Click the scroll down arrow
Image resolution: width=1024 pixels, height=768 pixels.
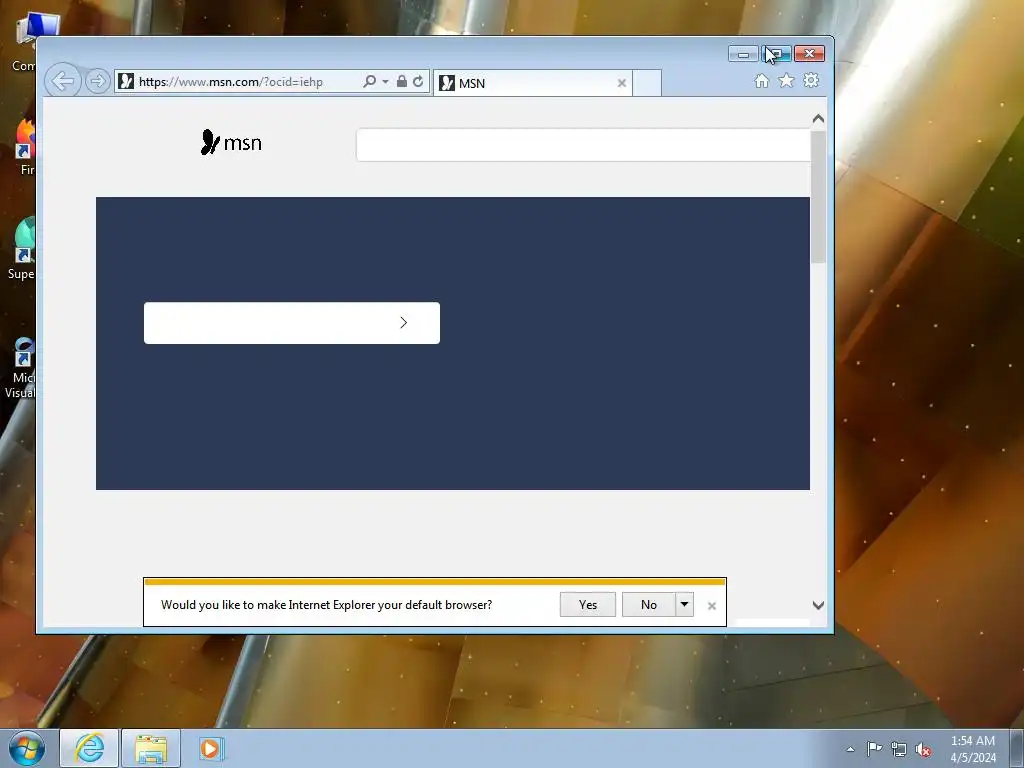coord(818,605)
